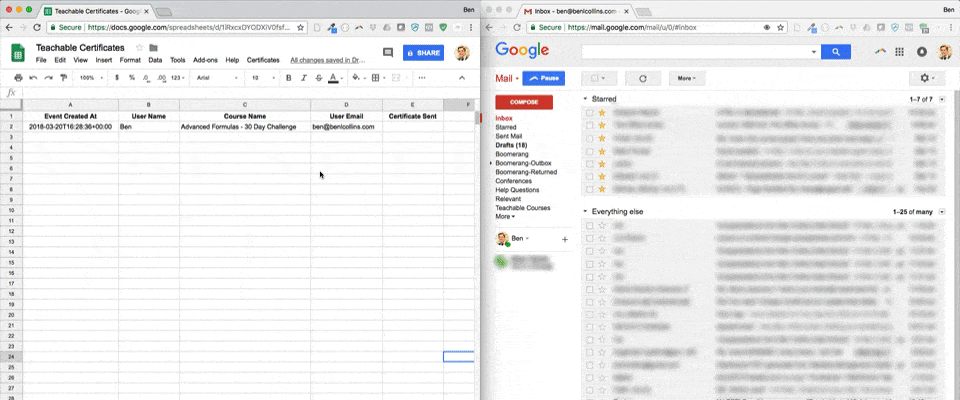Open the font size 10 dropdown
Image resolution: width=960 pixels, height=400 pixels.
pyautogui.click(x=263, y=78)
